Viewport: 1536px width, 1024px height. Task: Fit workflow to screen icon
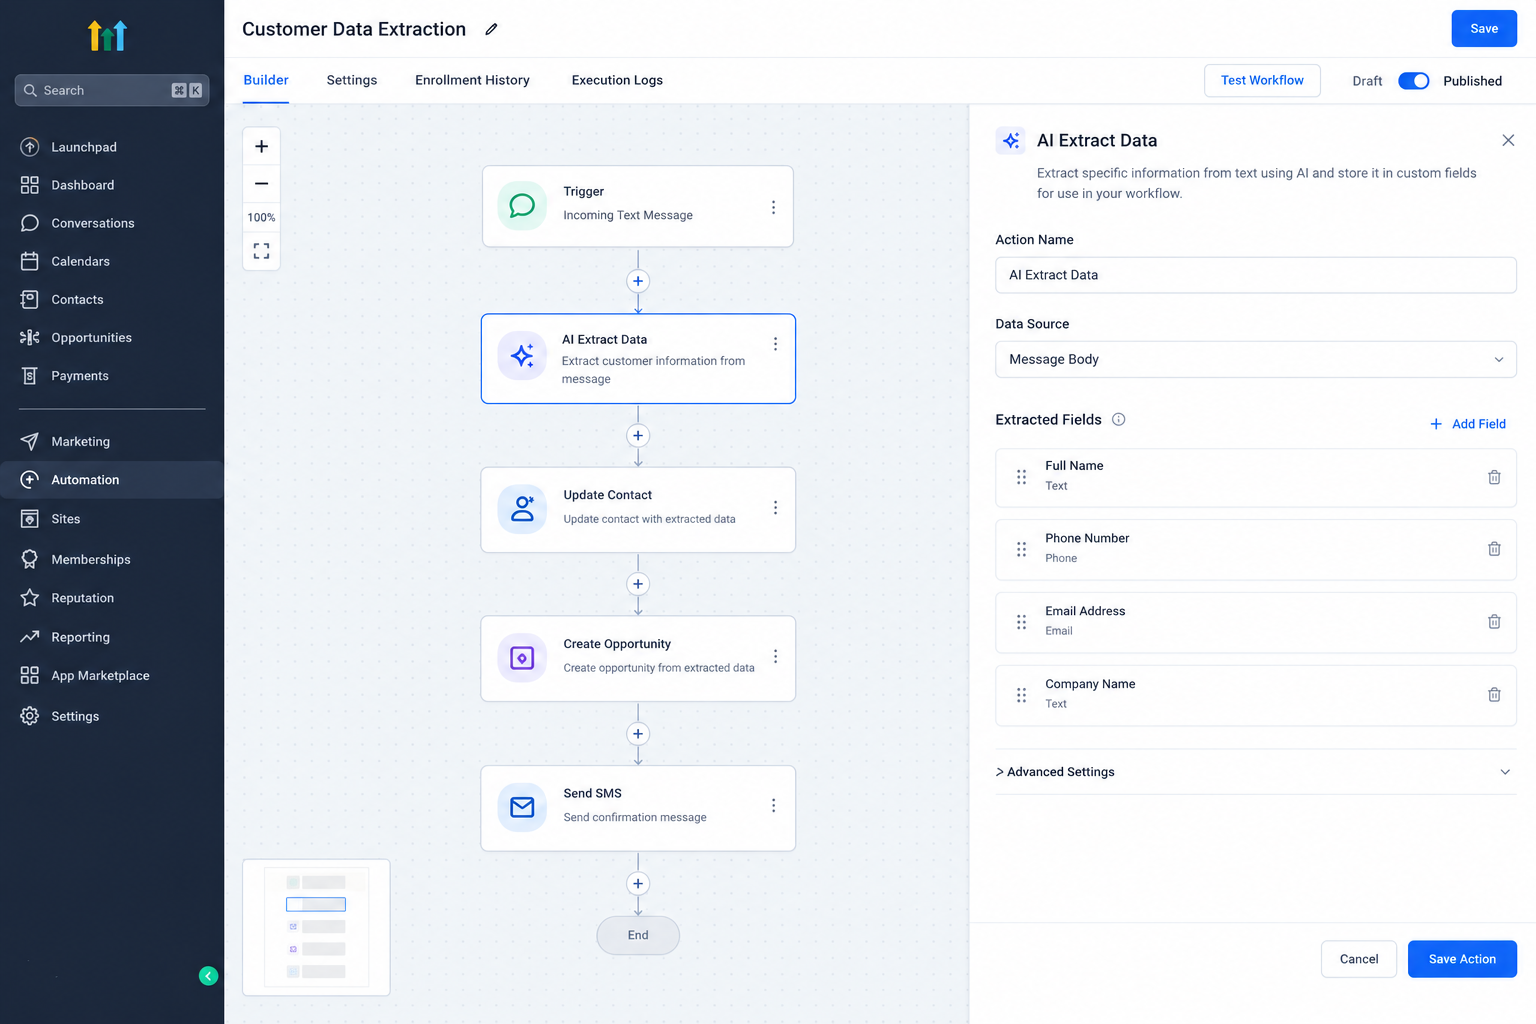coord(261,251)
